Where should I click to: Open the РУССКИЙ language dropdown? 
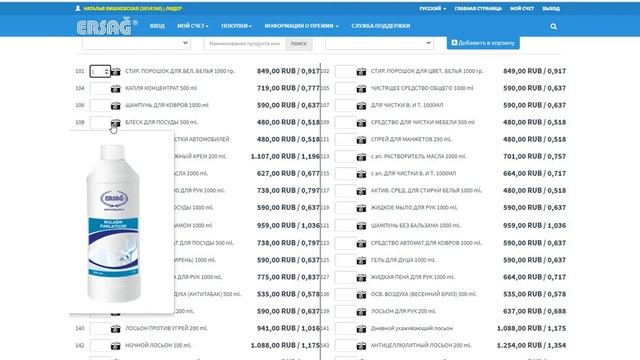pos(432,9)
